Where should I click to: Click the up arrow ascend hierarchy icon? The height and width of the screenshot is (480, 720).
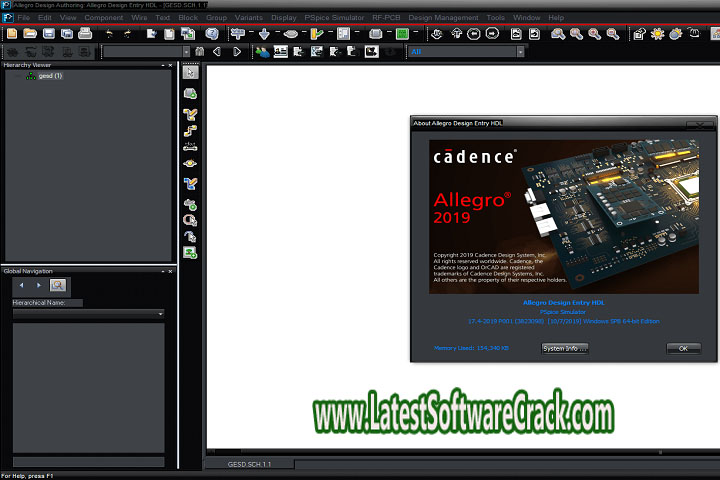[456, 34]
